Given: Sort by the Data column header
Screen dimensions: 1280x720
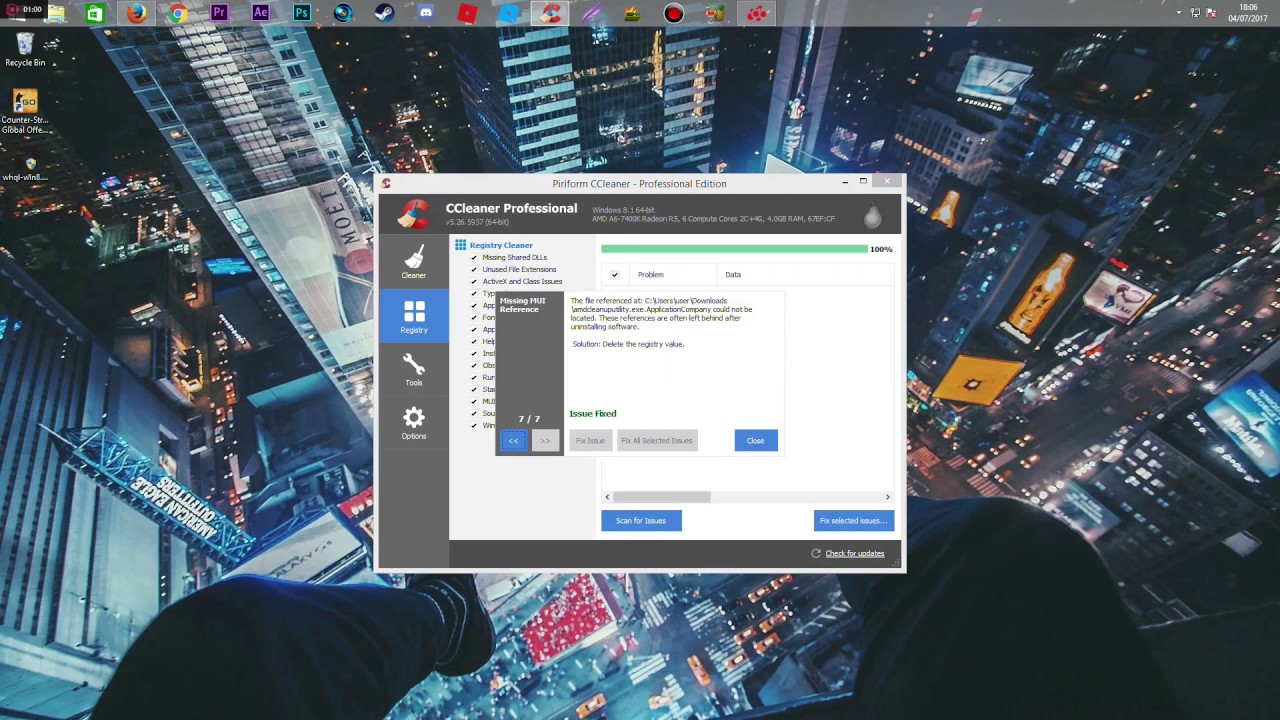Looking at the screenshot, I should tap(733, 274).
